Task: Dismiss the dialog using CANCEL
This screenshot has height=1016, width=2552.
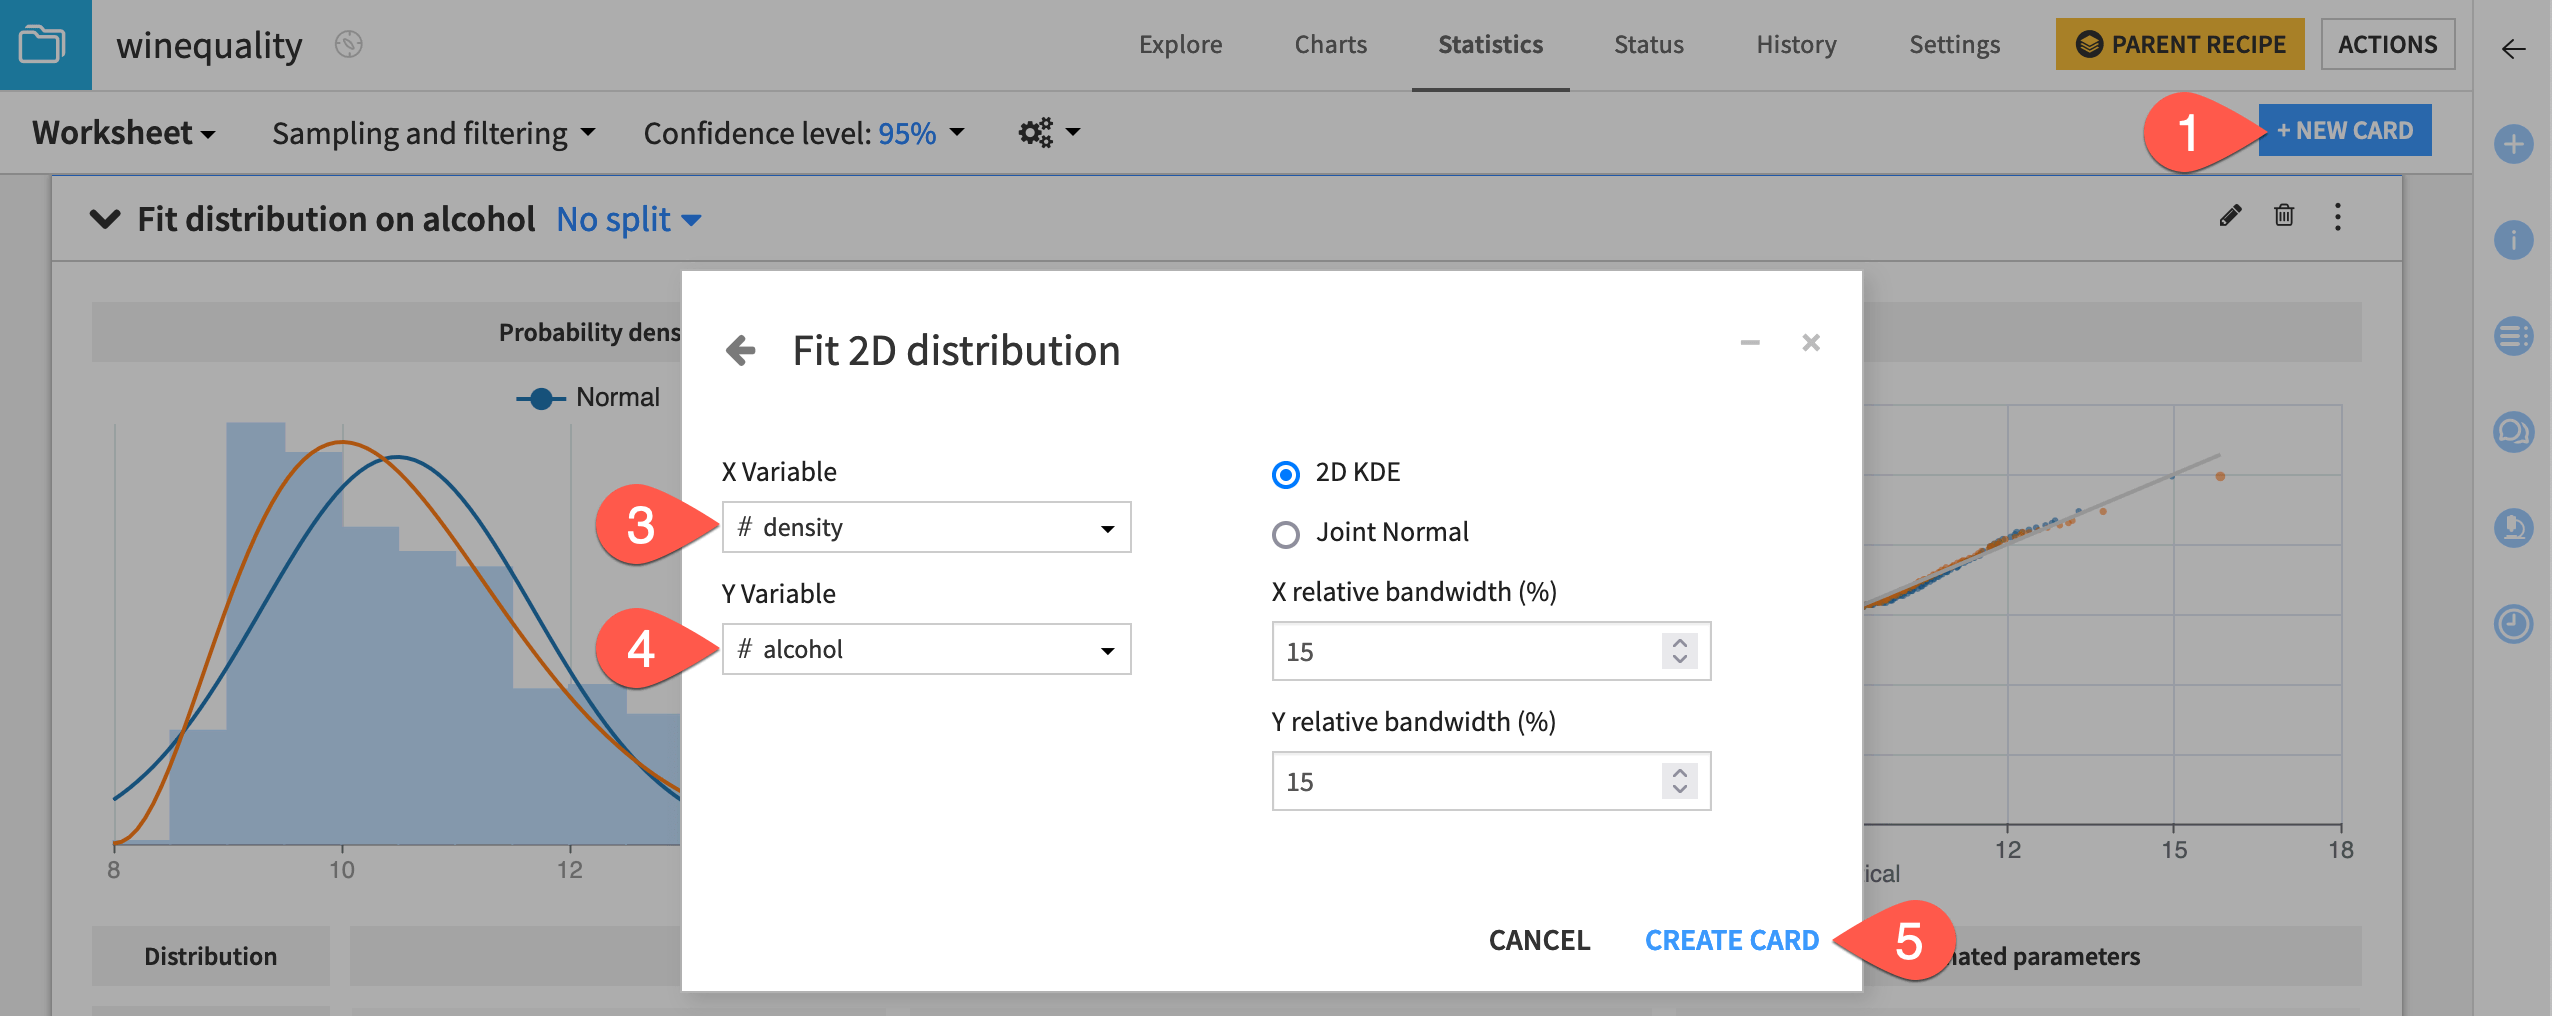Action: point(1539,940)
